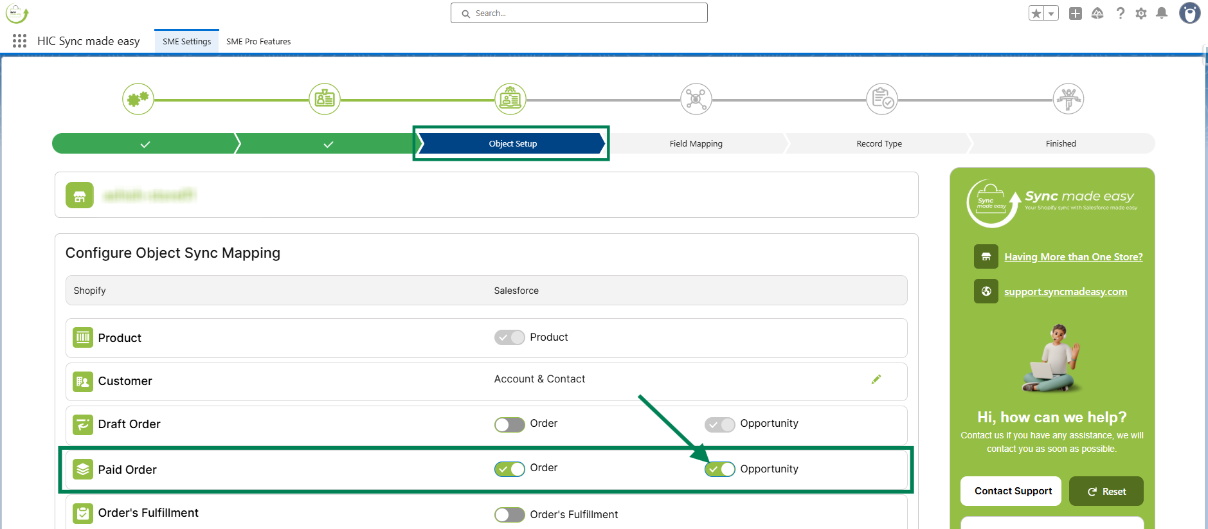Enable Draft Order to Order toggle
Screen dimensions: 1208x529
point(509,424)
